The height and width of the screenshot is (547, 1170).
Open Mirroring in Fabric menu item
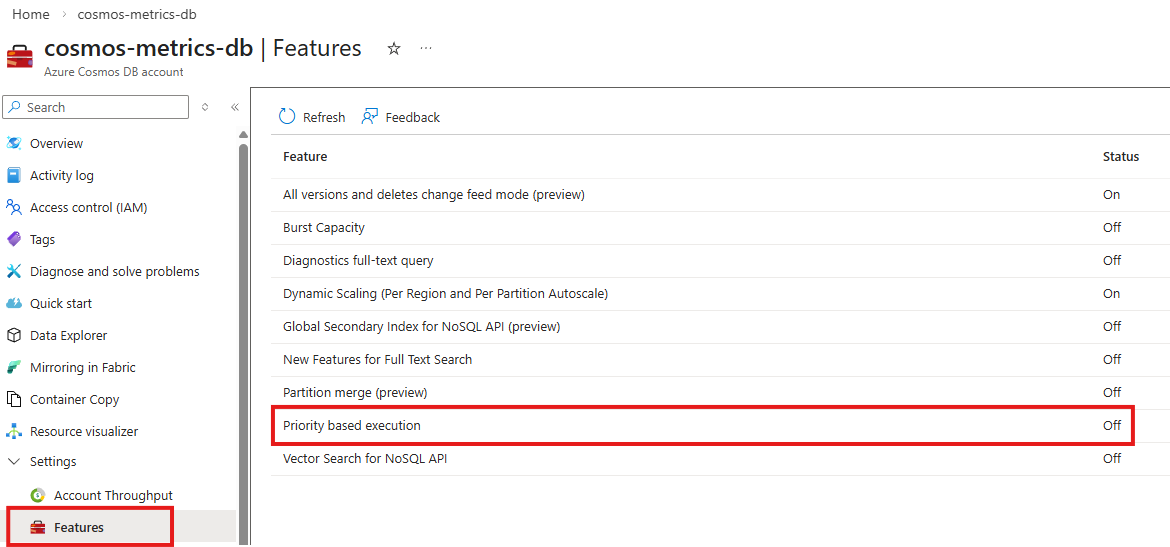(x=82, y=368)
